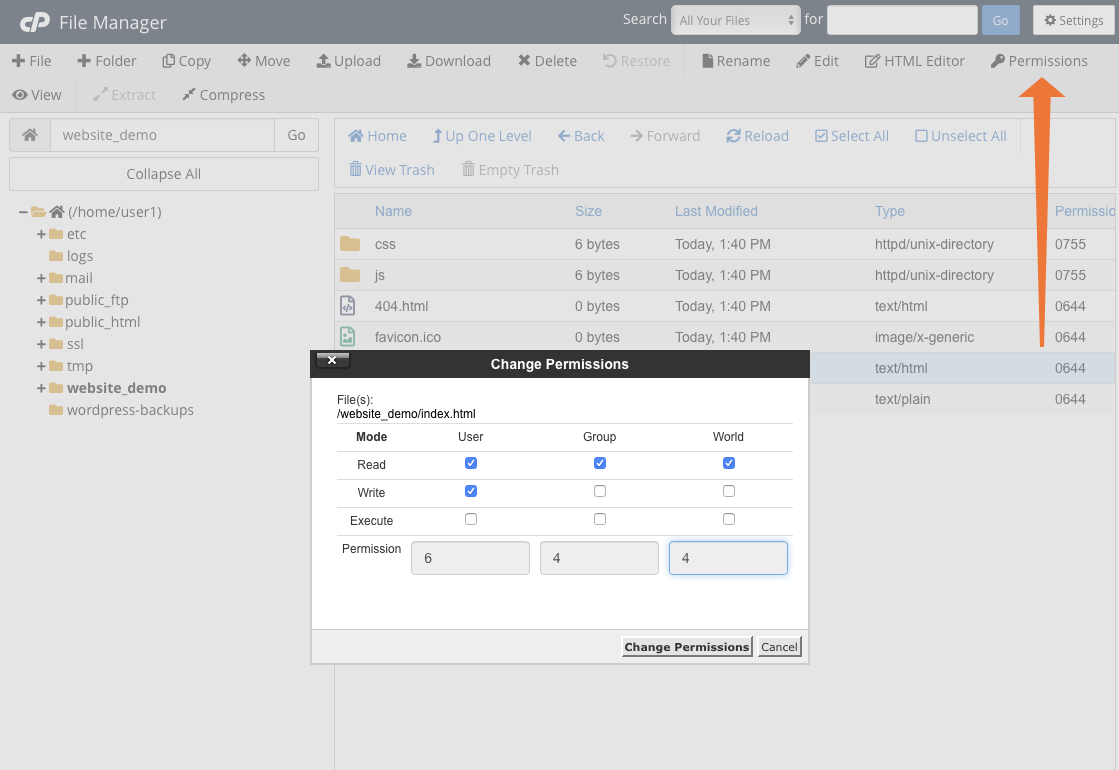Enable Group Write permission

point(600,491)
